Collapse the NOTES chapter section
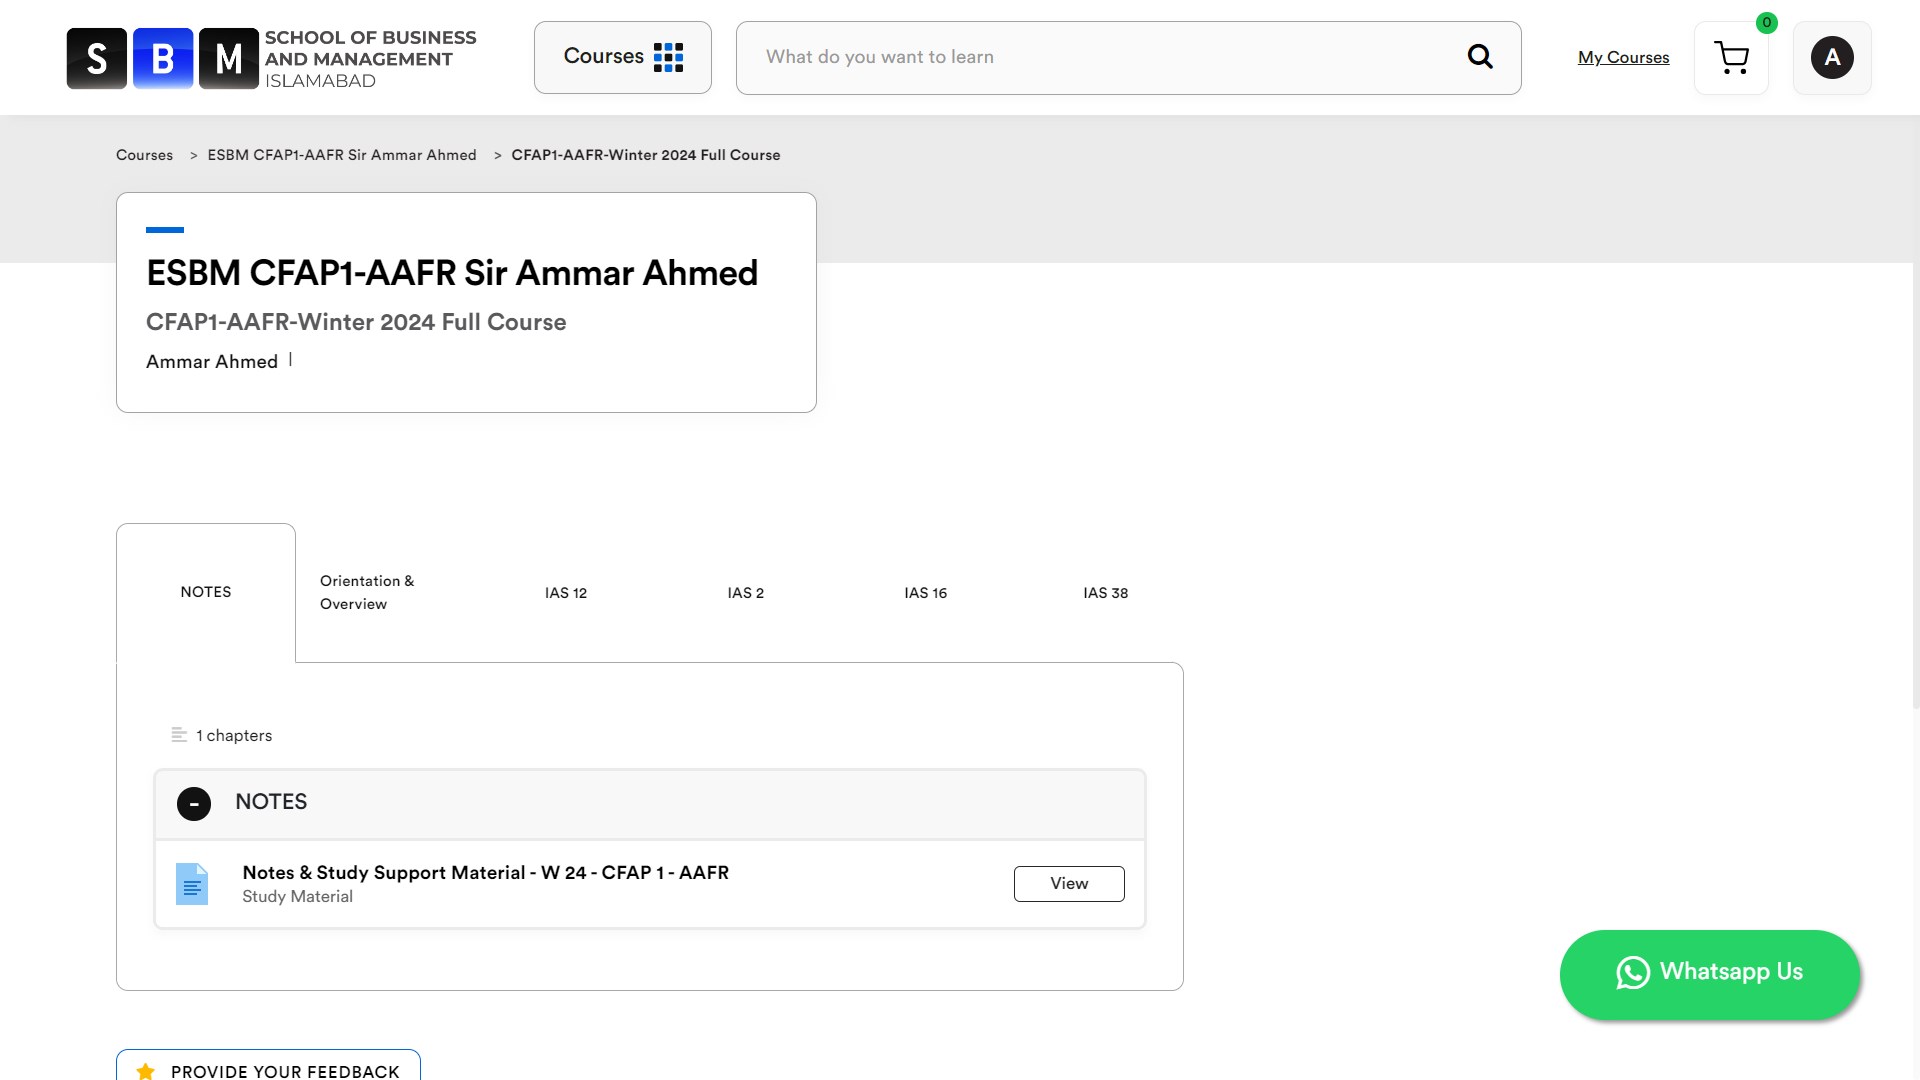Image resolution: width=1920 pixels, height=1080 pixels. coord(194,804)
